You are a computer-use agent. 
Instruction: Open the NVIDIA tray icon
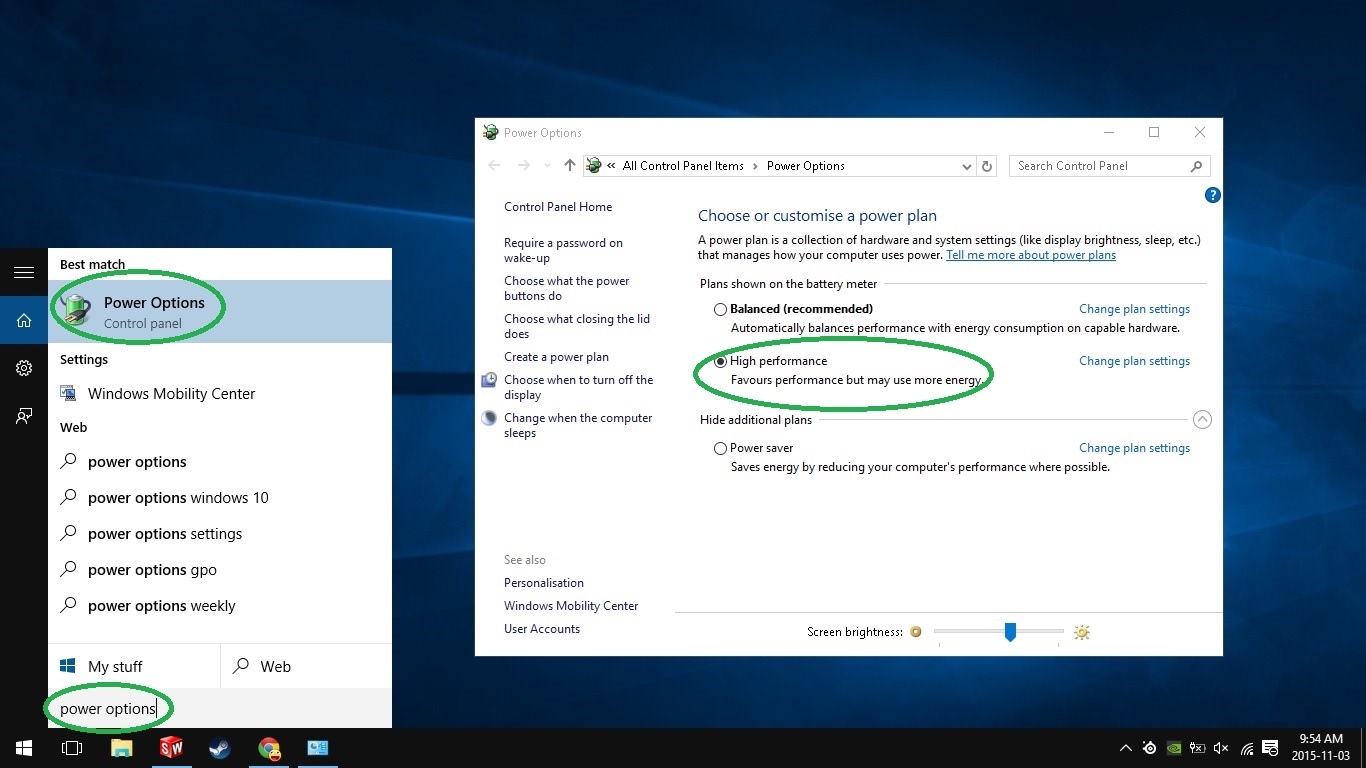(1174, 748)
